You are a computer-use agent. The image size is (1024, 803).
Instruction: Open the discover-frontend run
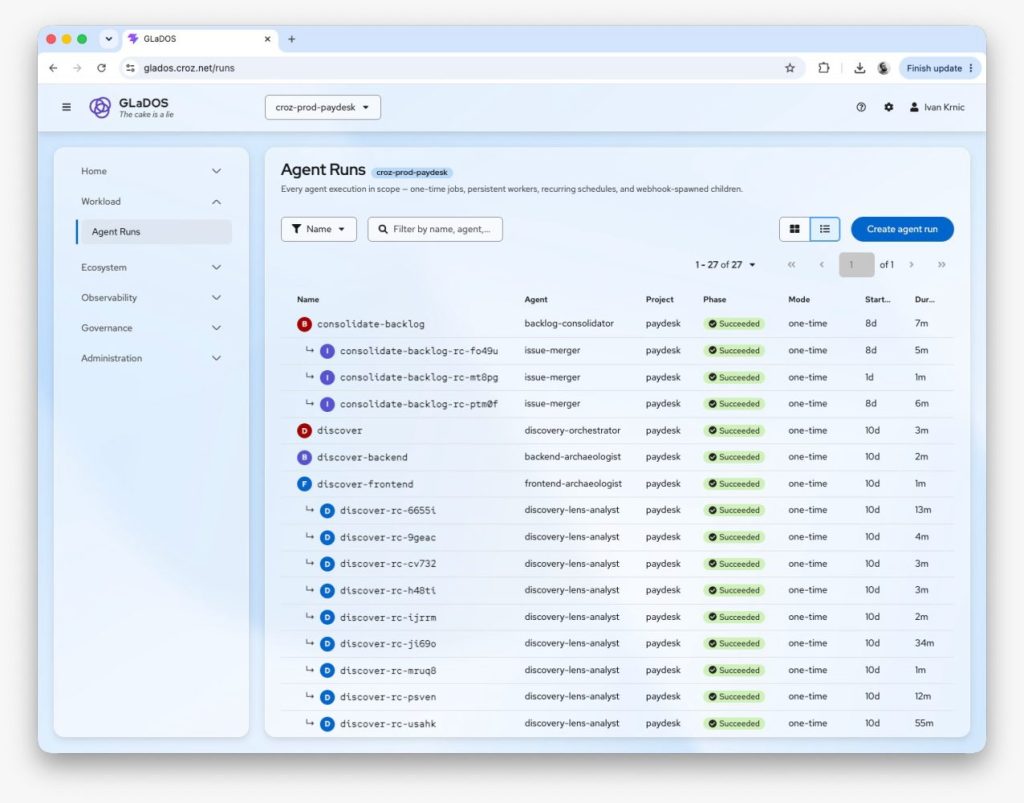[x=365, y=484]
